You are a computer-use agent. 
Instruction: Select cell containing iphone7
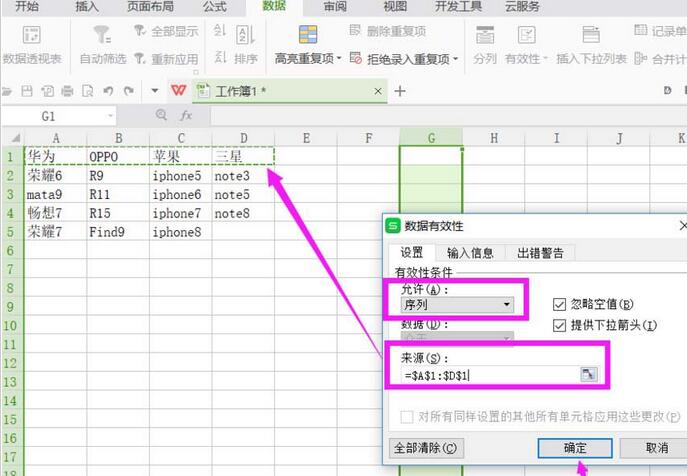pyautogui.click(x=181, y=213)
